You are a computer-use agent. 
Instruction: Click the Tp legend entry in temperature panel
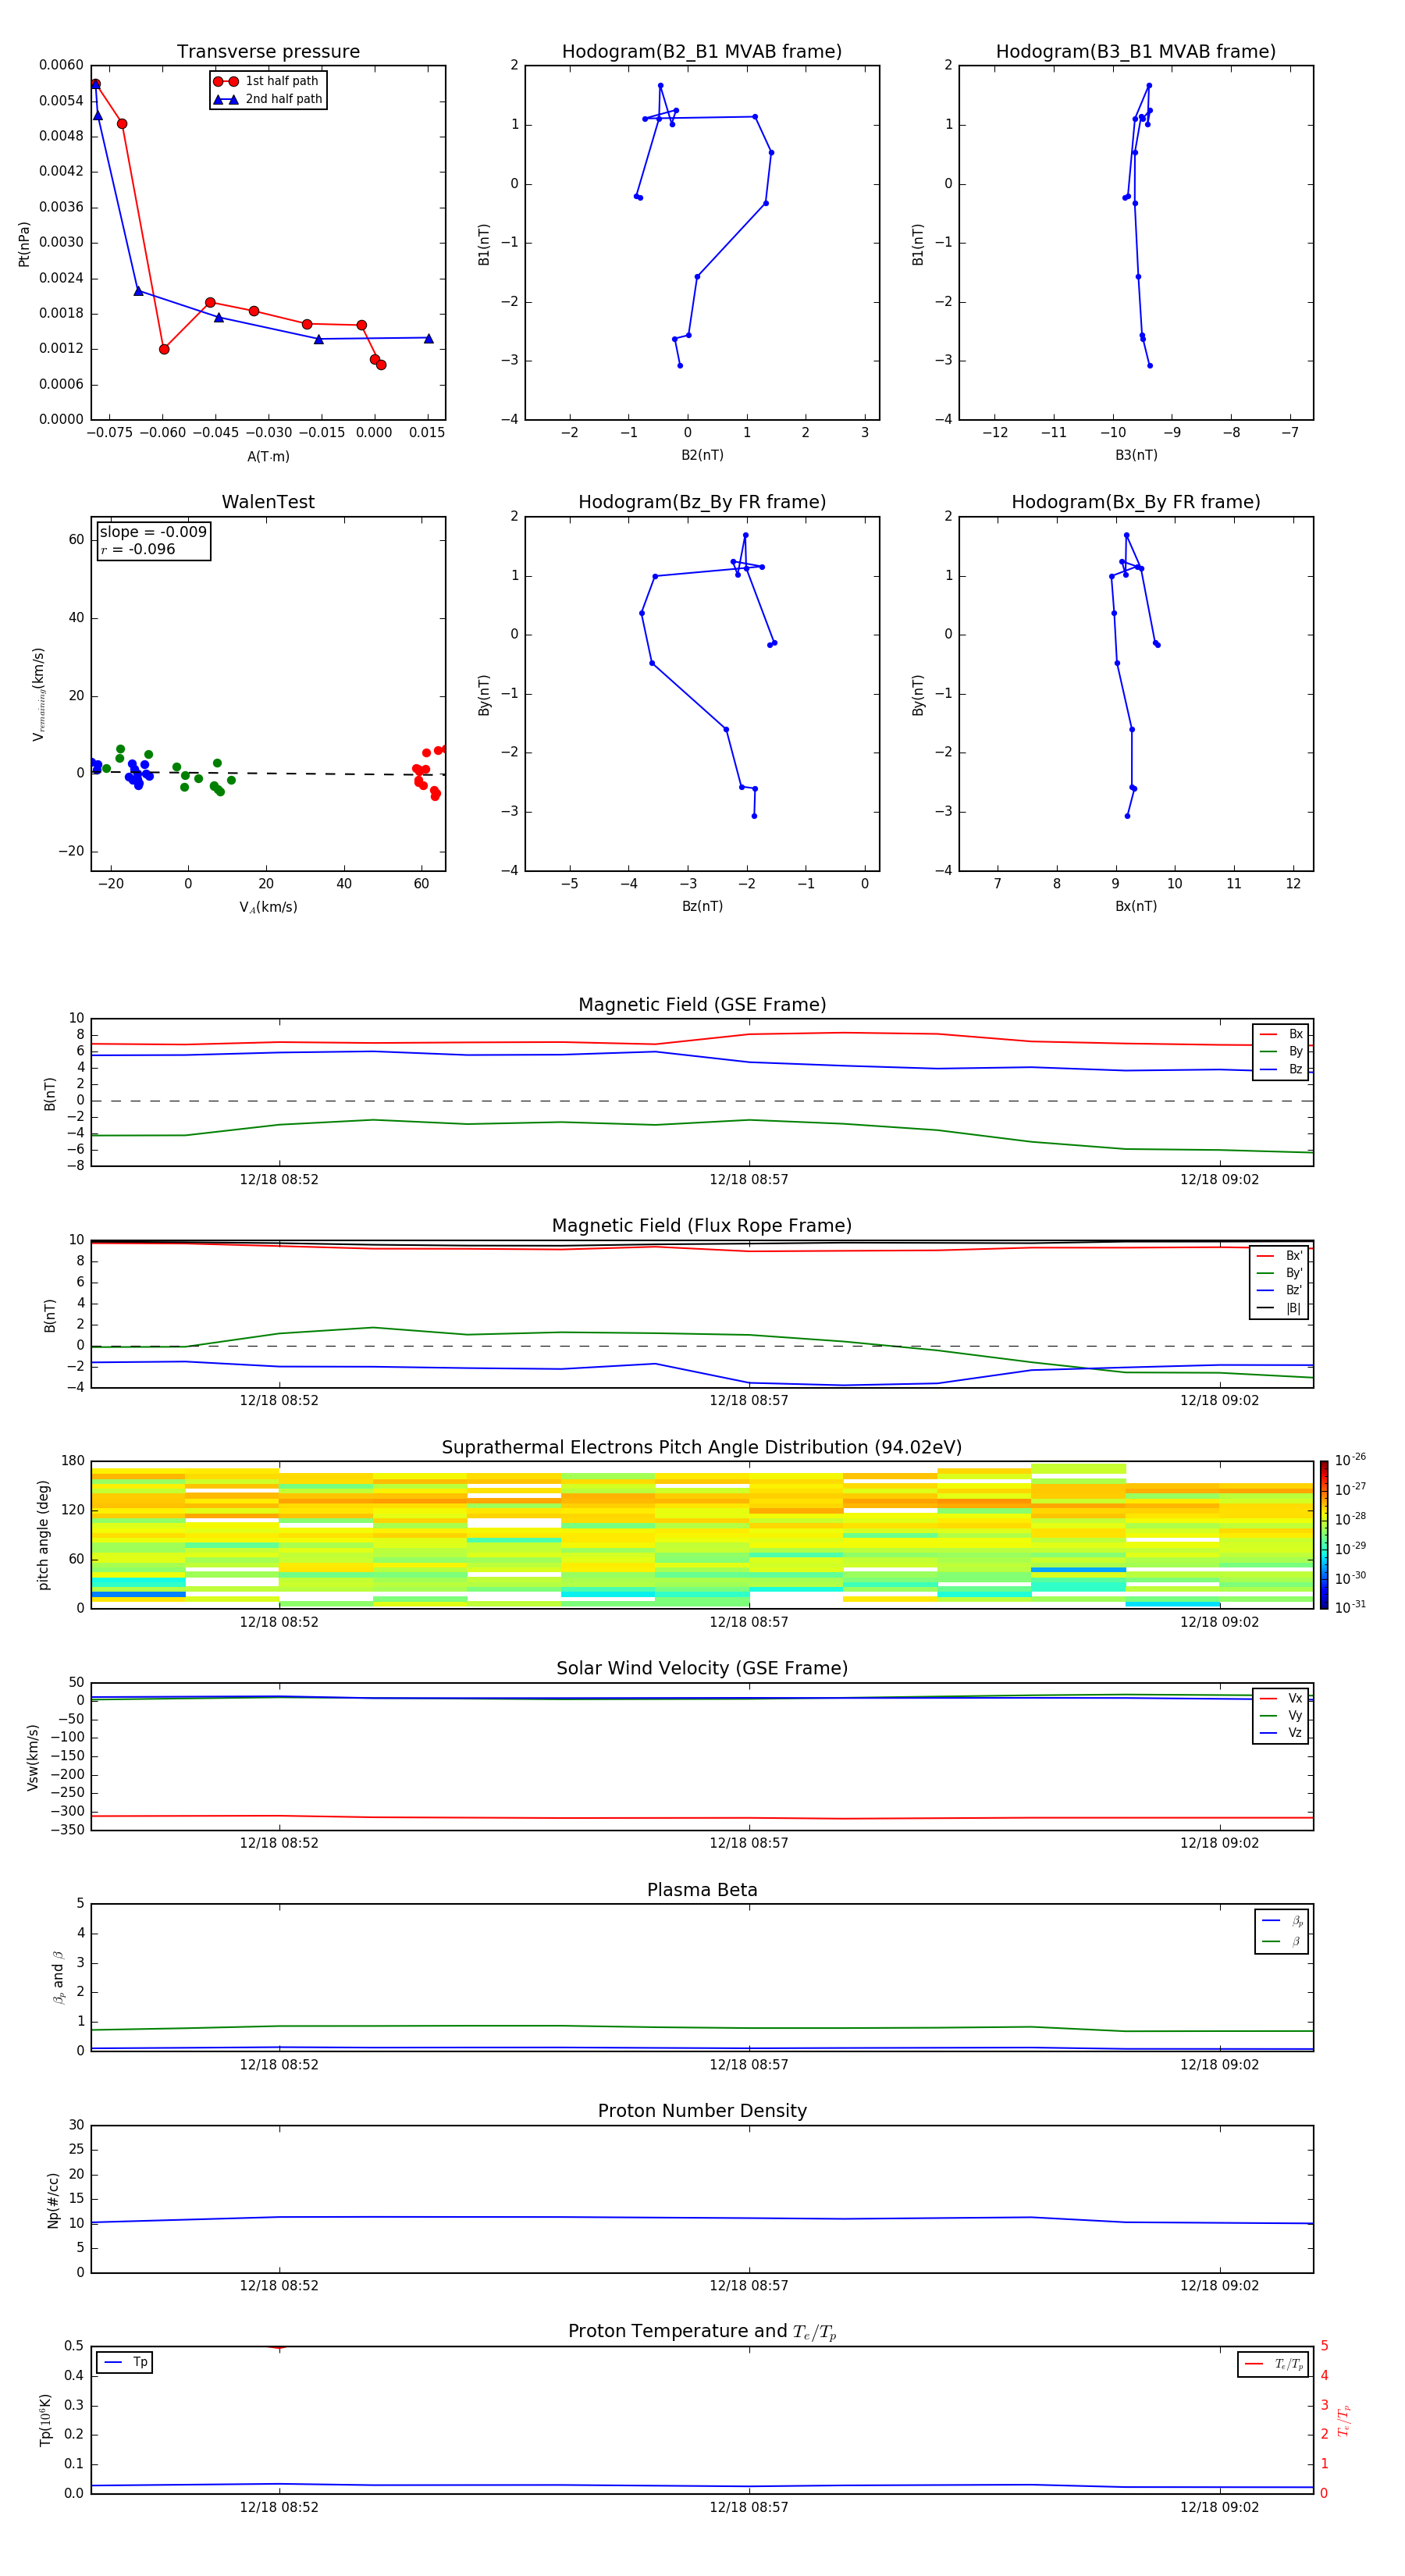click(125, 2363)
